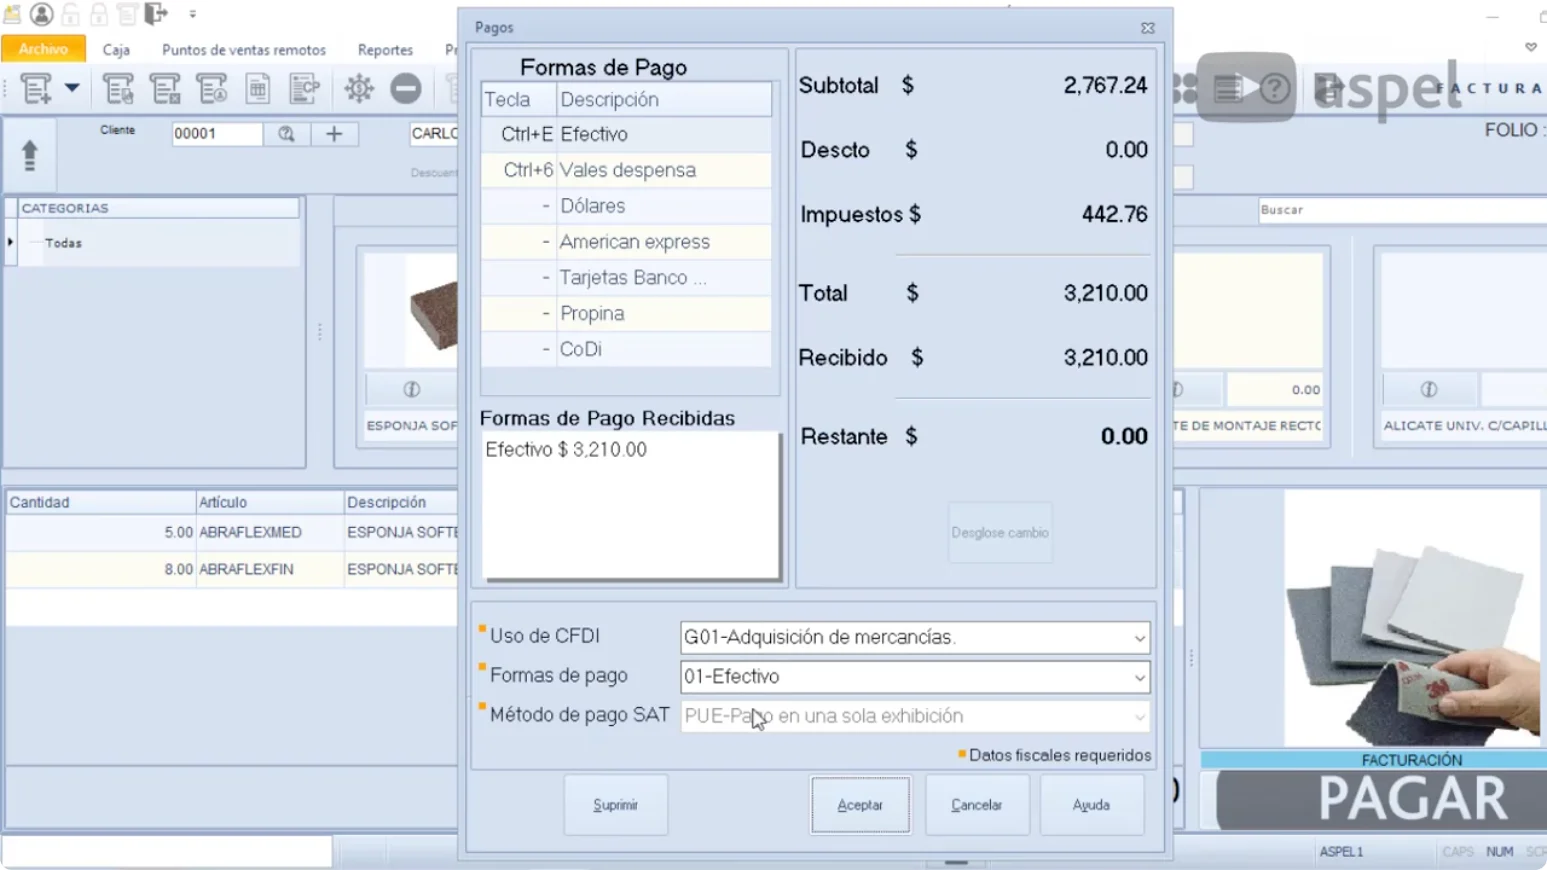The width and height of the screenshot is (1547, 870).
Task: Open the cash movements dollar icon
Action: coord(359,89)
